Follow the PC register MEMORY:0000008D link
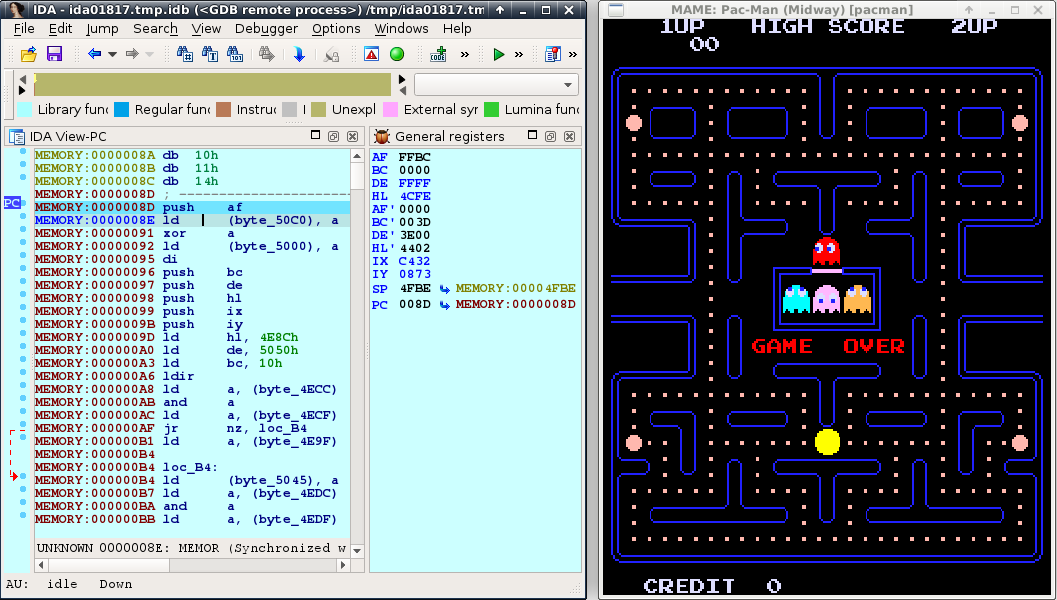 pyautogui.click(x=516, y=305)
